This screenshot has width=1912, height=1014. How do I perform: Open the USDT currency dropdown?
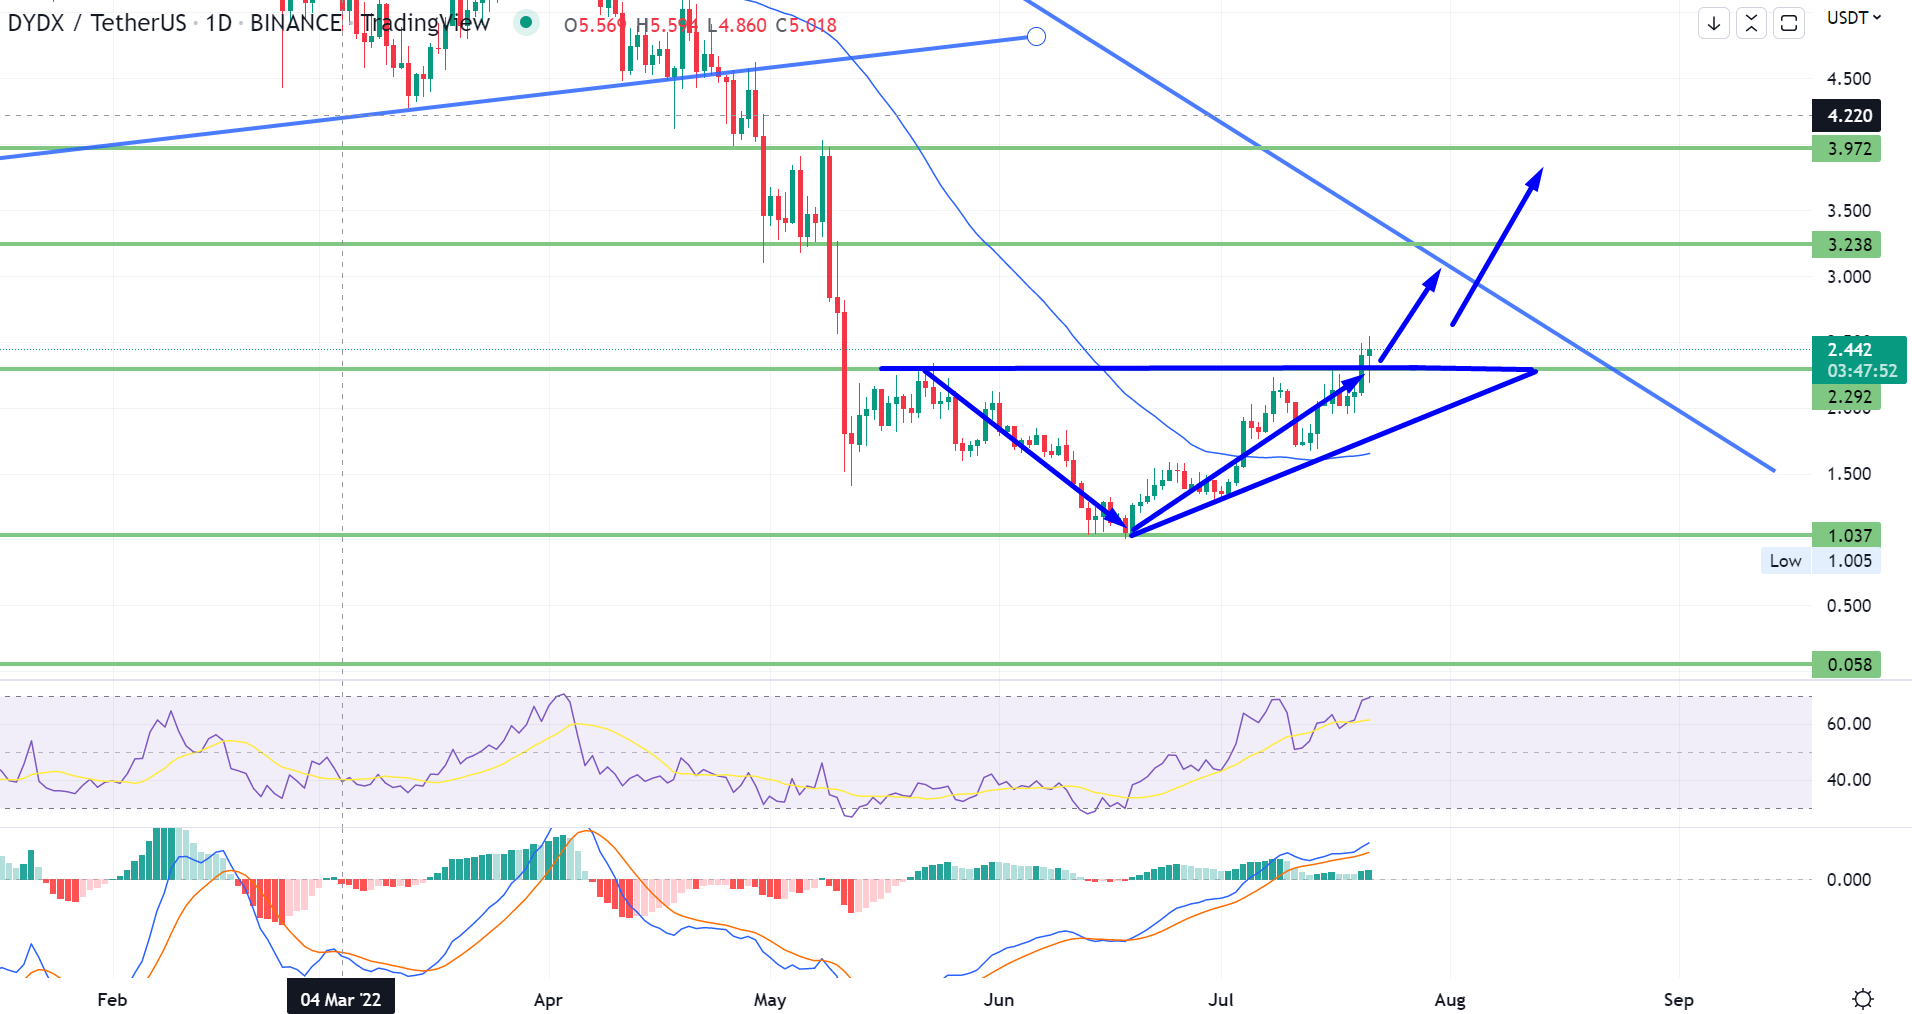(1854, 18)
